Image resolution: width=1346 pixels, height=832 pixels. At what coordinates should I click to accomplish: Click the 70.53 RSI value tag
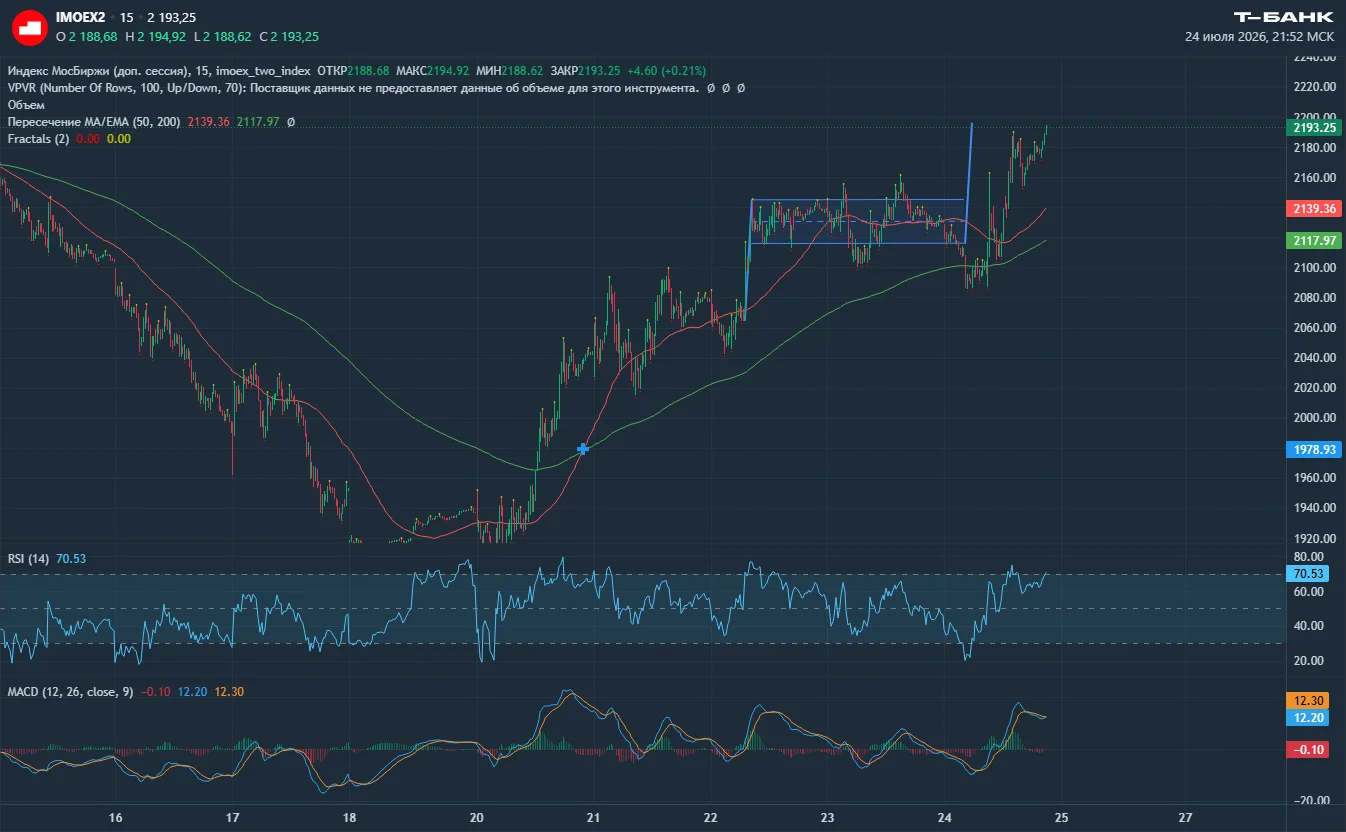pyautogui.click(x=1308, y=574)
